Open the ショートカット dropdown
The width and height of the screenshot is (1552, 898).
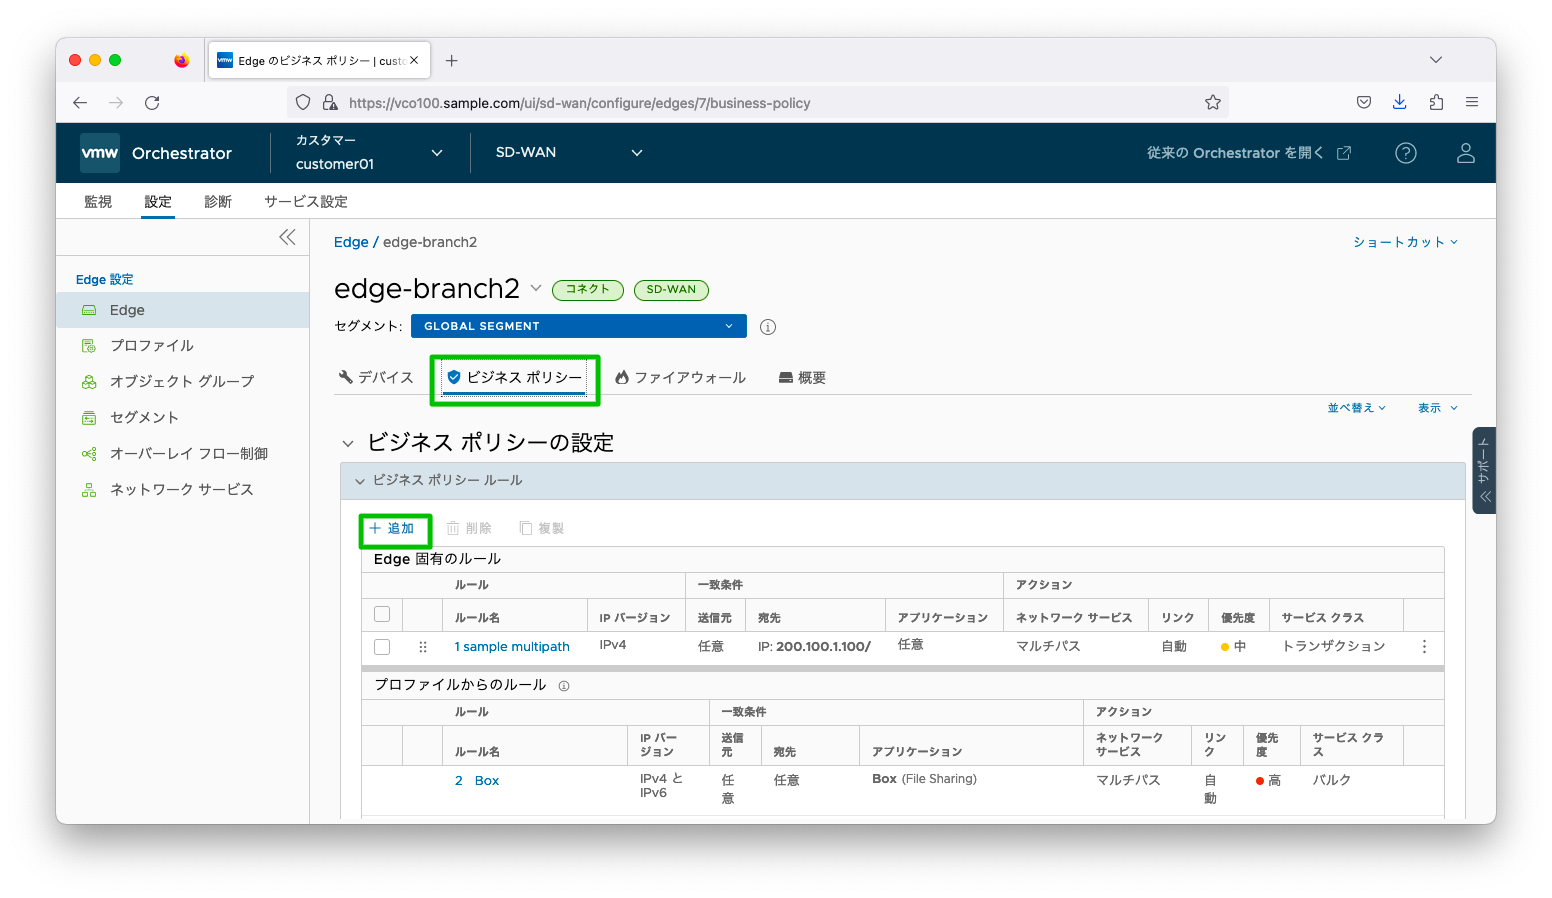pos(1405,242)
